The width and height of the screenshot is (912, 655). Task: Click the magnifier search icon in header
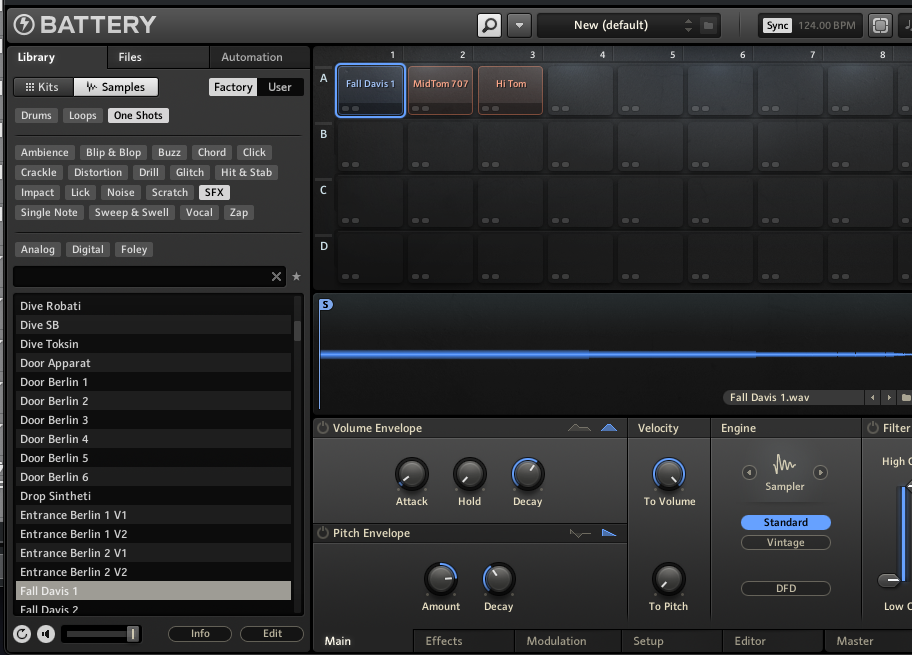coord(489,26)
